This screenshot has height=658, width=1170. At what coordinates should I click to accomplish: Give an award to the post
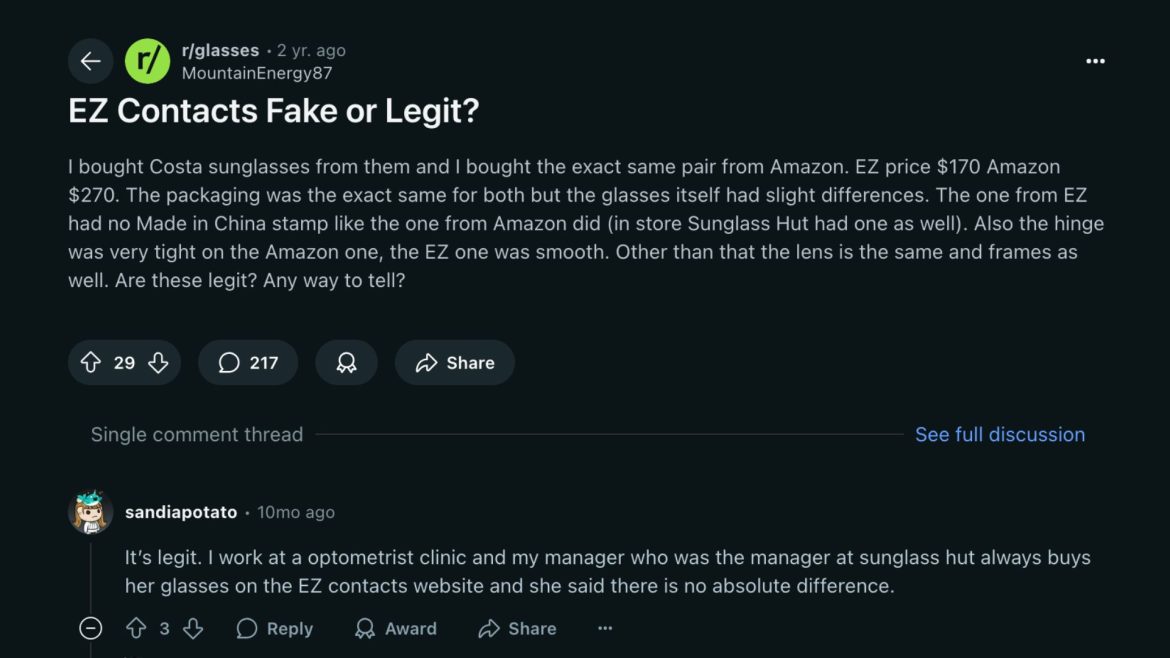pos(346,363)
